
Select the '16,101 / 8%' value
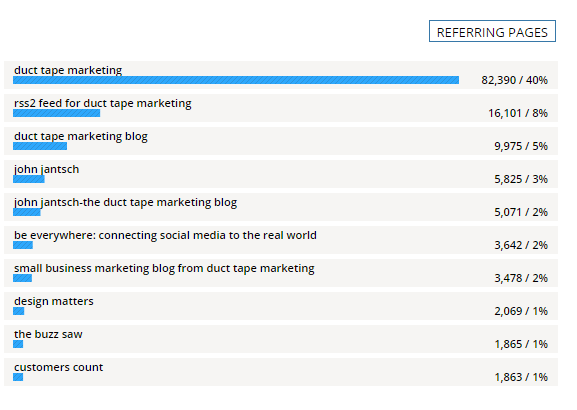click(518, 113)
